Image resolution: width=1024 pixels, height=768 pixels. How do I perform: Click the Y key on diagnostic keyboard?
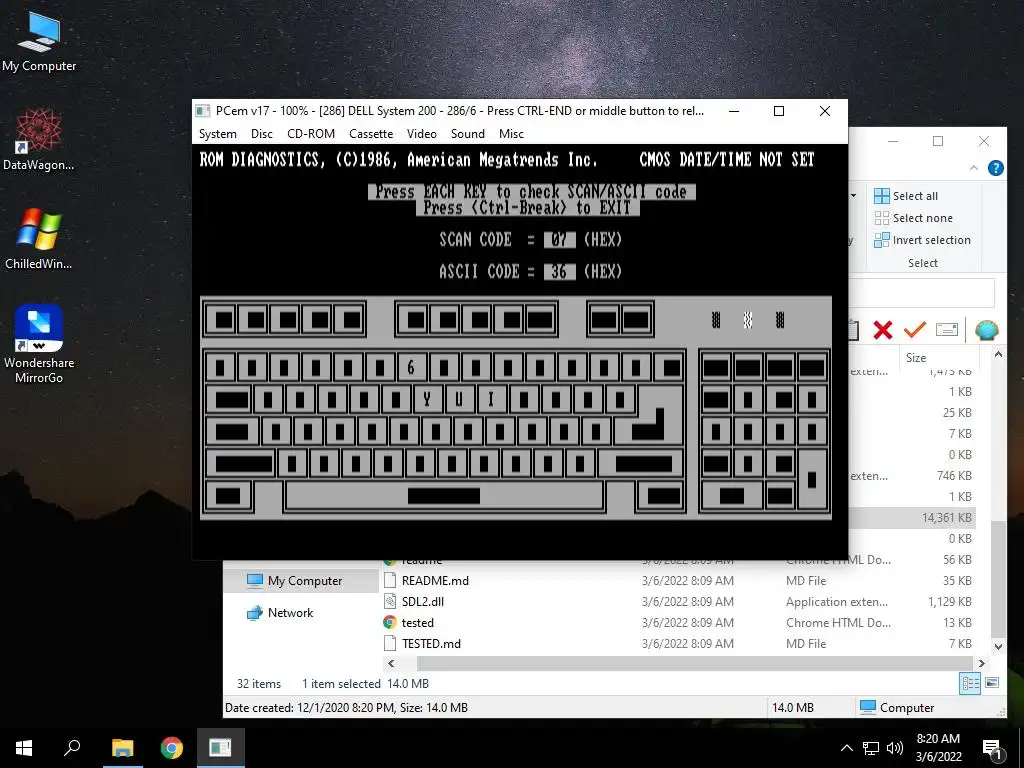point(426,398)
